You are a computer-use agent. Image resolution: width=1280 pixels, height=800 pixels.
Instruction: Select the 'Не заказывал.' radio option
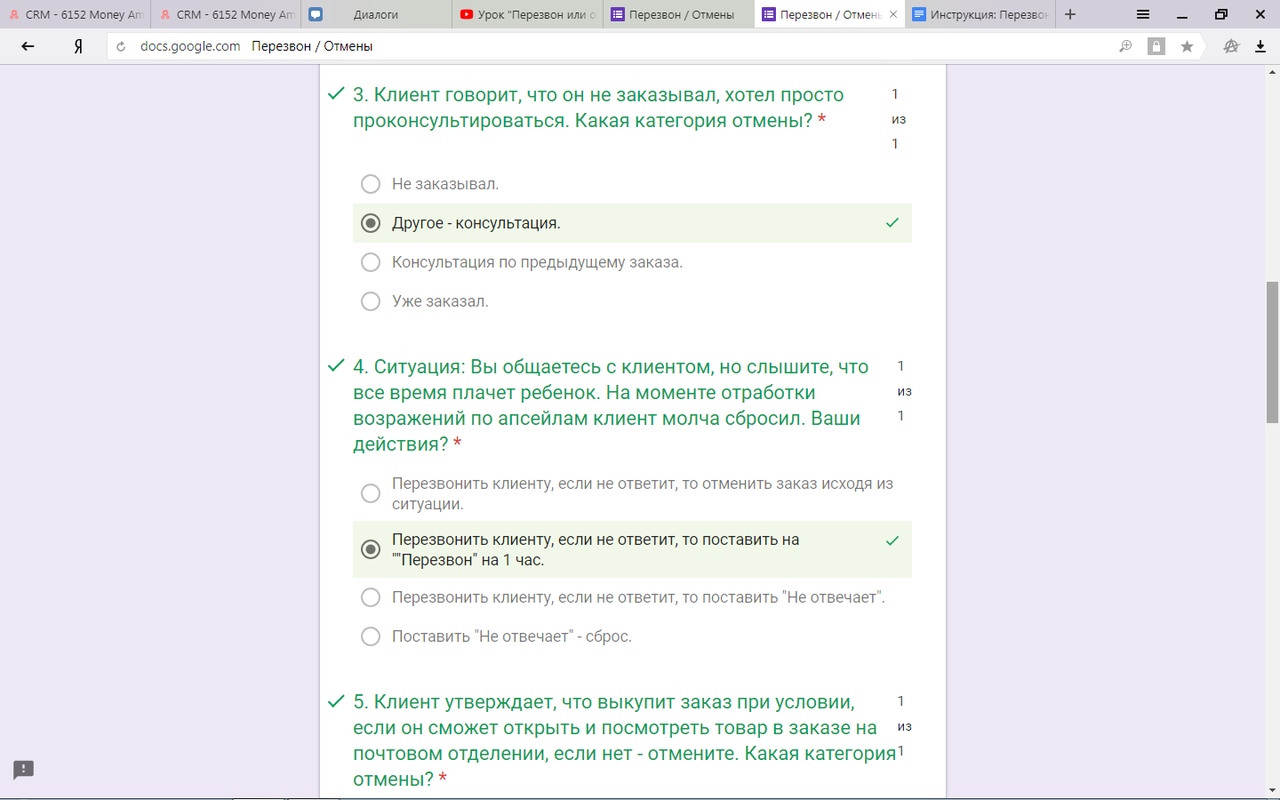(371, 184)
